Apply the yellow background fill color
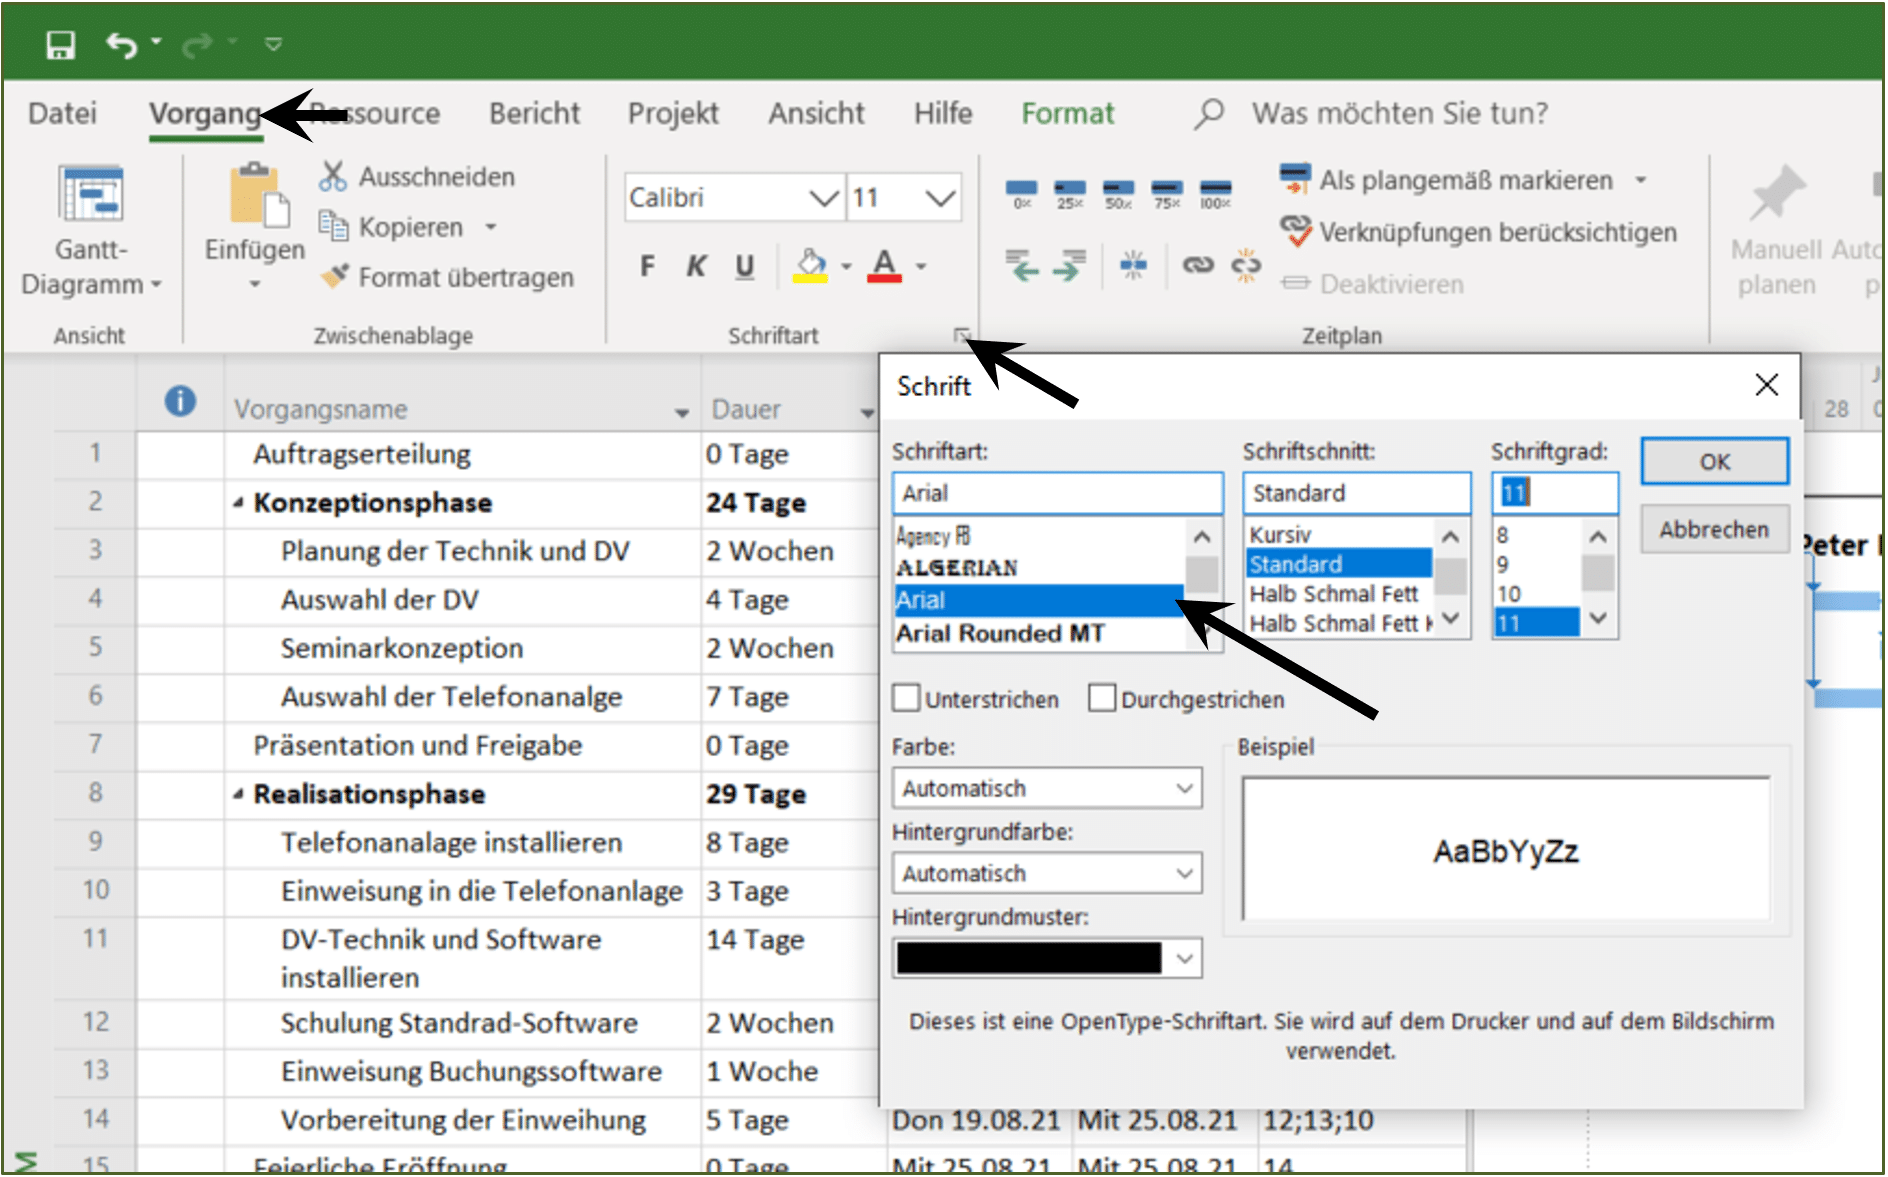Viewport: 1888px width, 1177px height. [811, 266]
